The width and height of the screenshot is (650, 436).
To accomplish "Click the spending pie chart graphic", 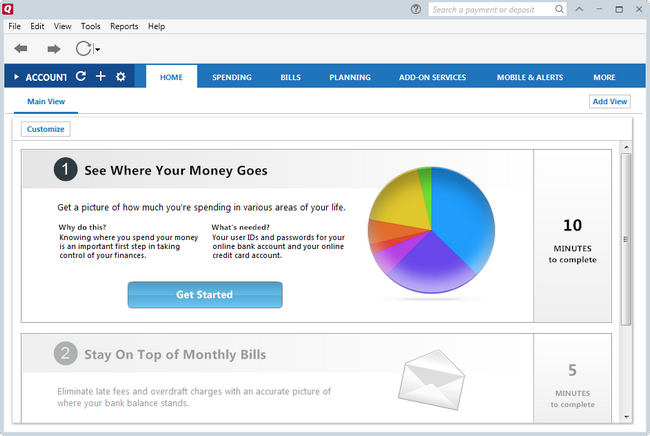I will click(x=431, y=230).
